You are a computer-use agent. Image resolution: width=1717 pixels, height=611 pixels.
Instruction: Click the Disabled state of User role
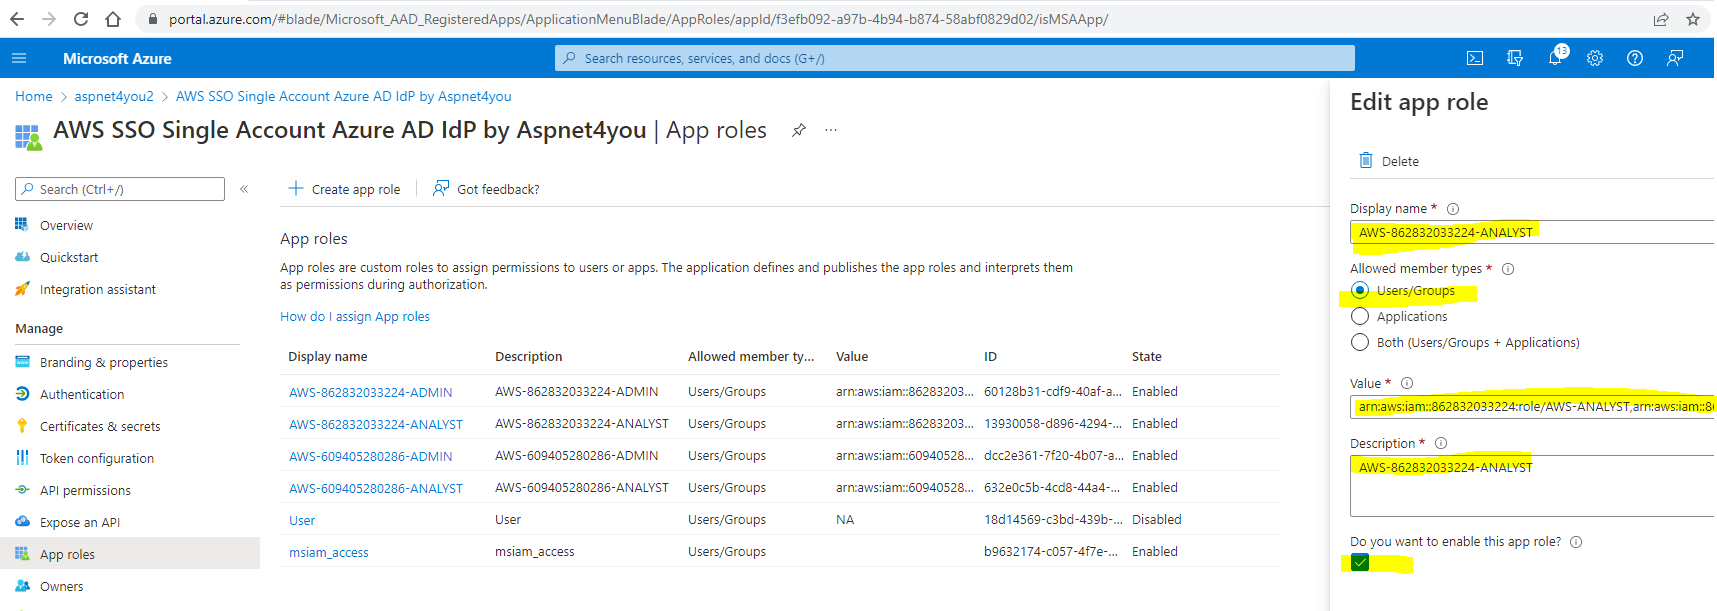click(1157, 520)
